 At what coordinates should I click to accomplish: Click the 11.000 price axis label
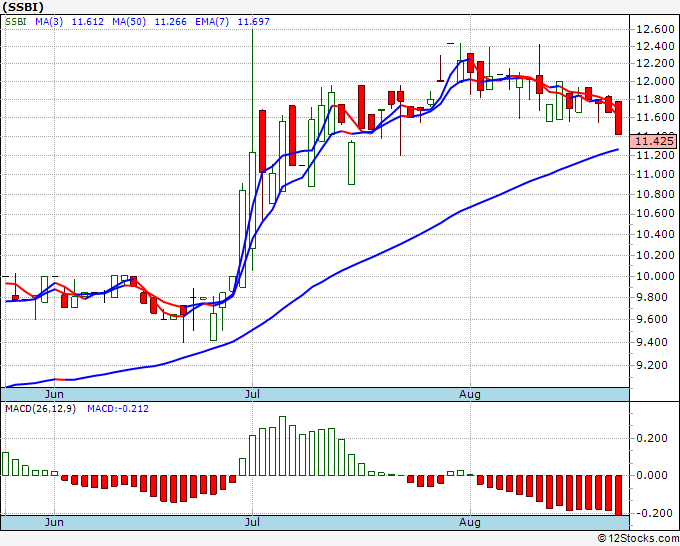655,174
